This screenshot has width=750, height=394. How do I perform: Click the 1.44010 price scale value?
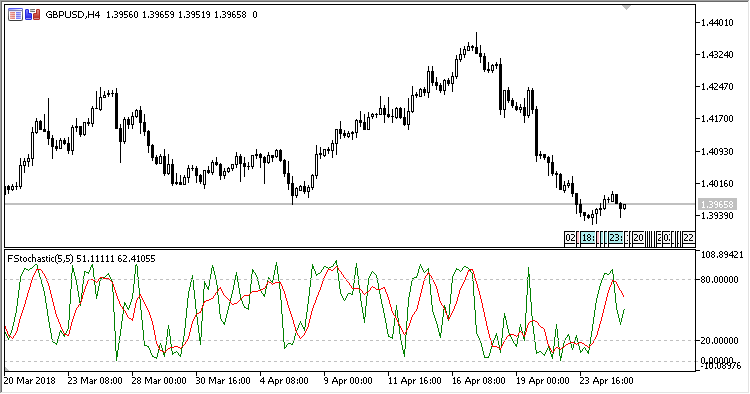717,22
